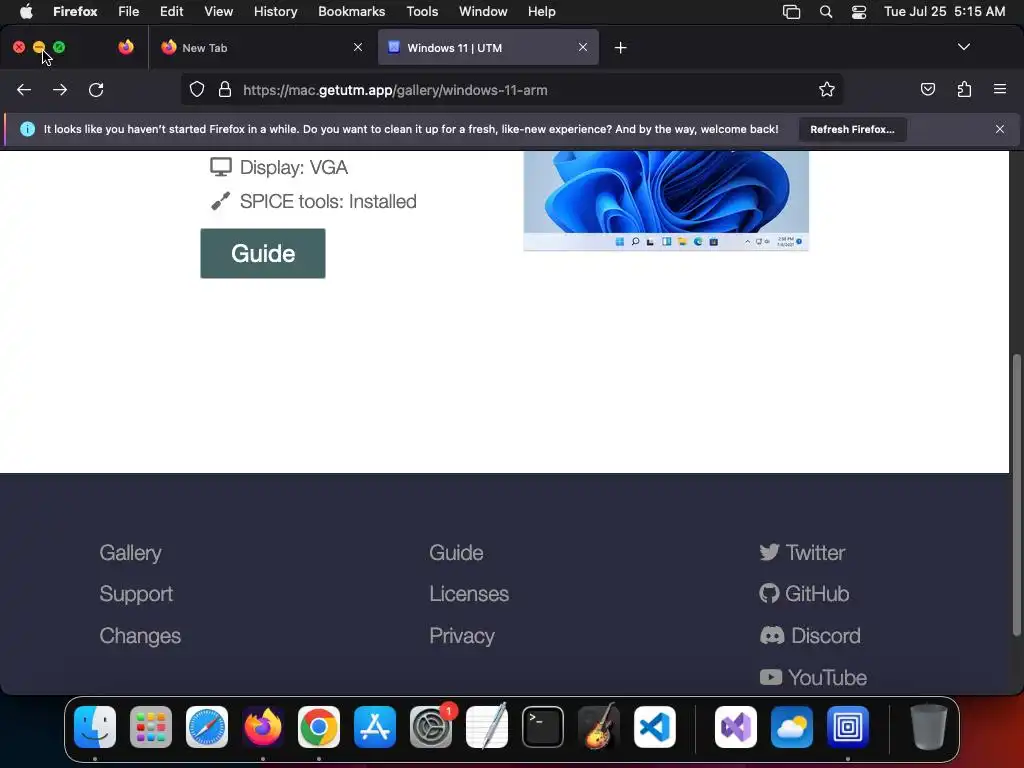Viewport: 1024px width, 768px height.
Task: Open Visual Studio purple icon in Dock
Action: click(736, 727)
